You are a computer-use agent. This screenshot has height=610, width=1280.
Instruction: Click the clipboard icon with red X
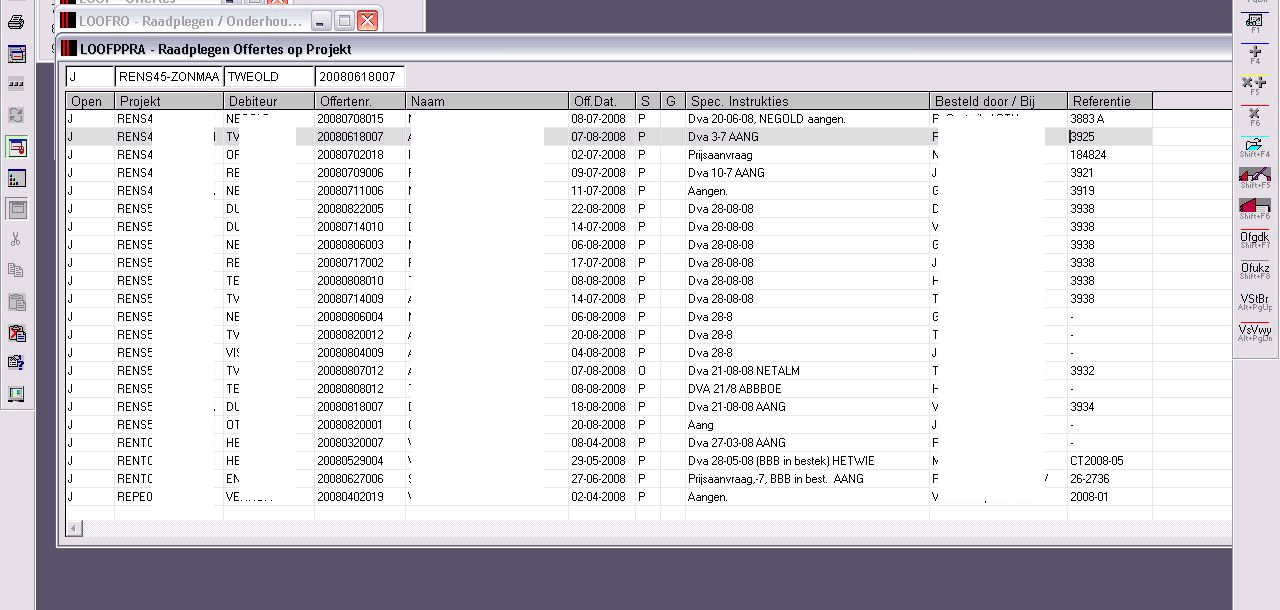(x=16, y=333)
